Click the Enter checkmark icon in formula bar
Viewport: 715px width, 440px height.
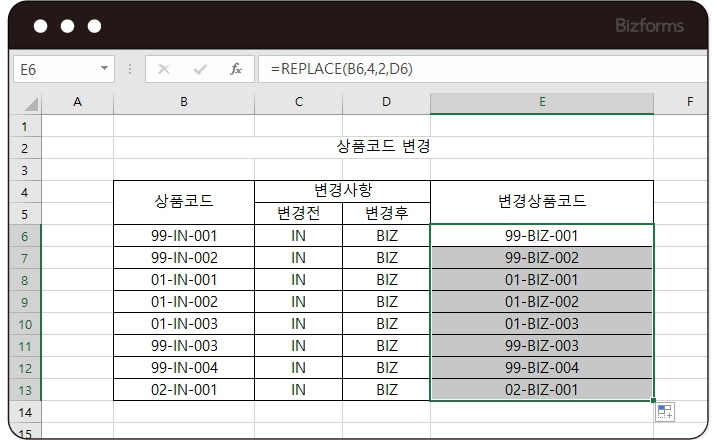tap(200, 69)
